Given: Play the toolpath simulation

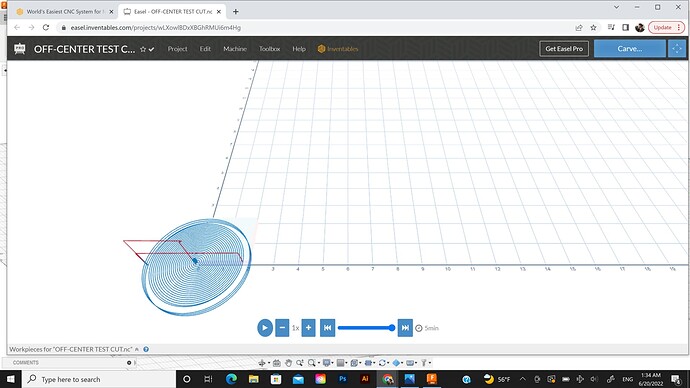Looking at the screenshot, I should (x=265, y=328).
